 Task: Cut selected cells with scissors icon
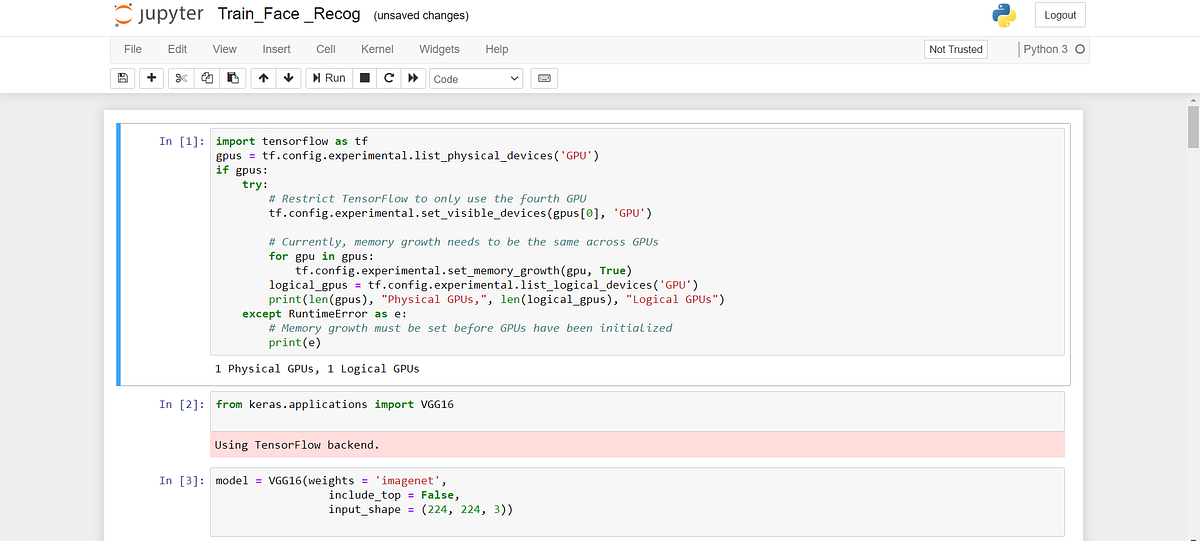click(x=182, y=78)
